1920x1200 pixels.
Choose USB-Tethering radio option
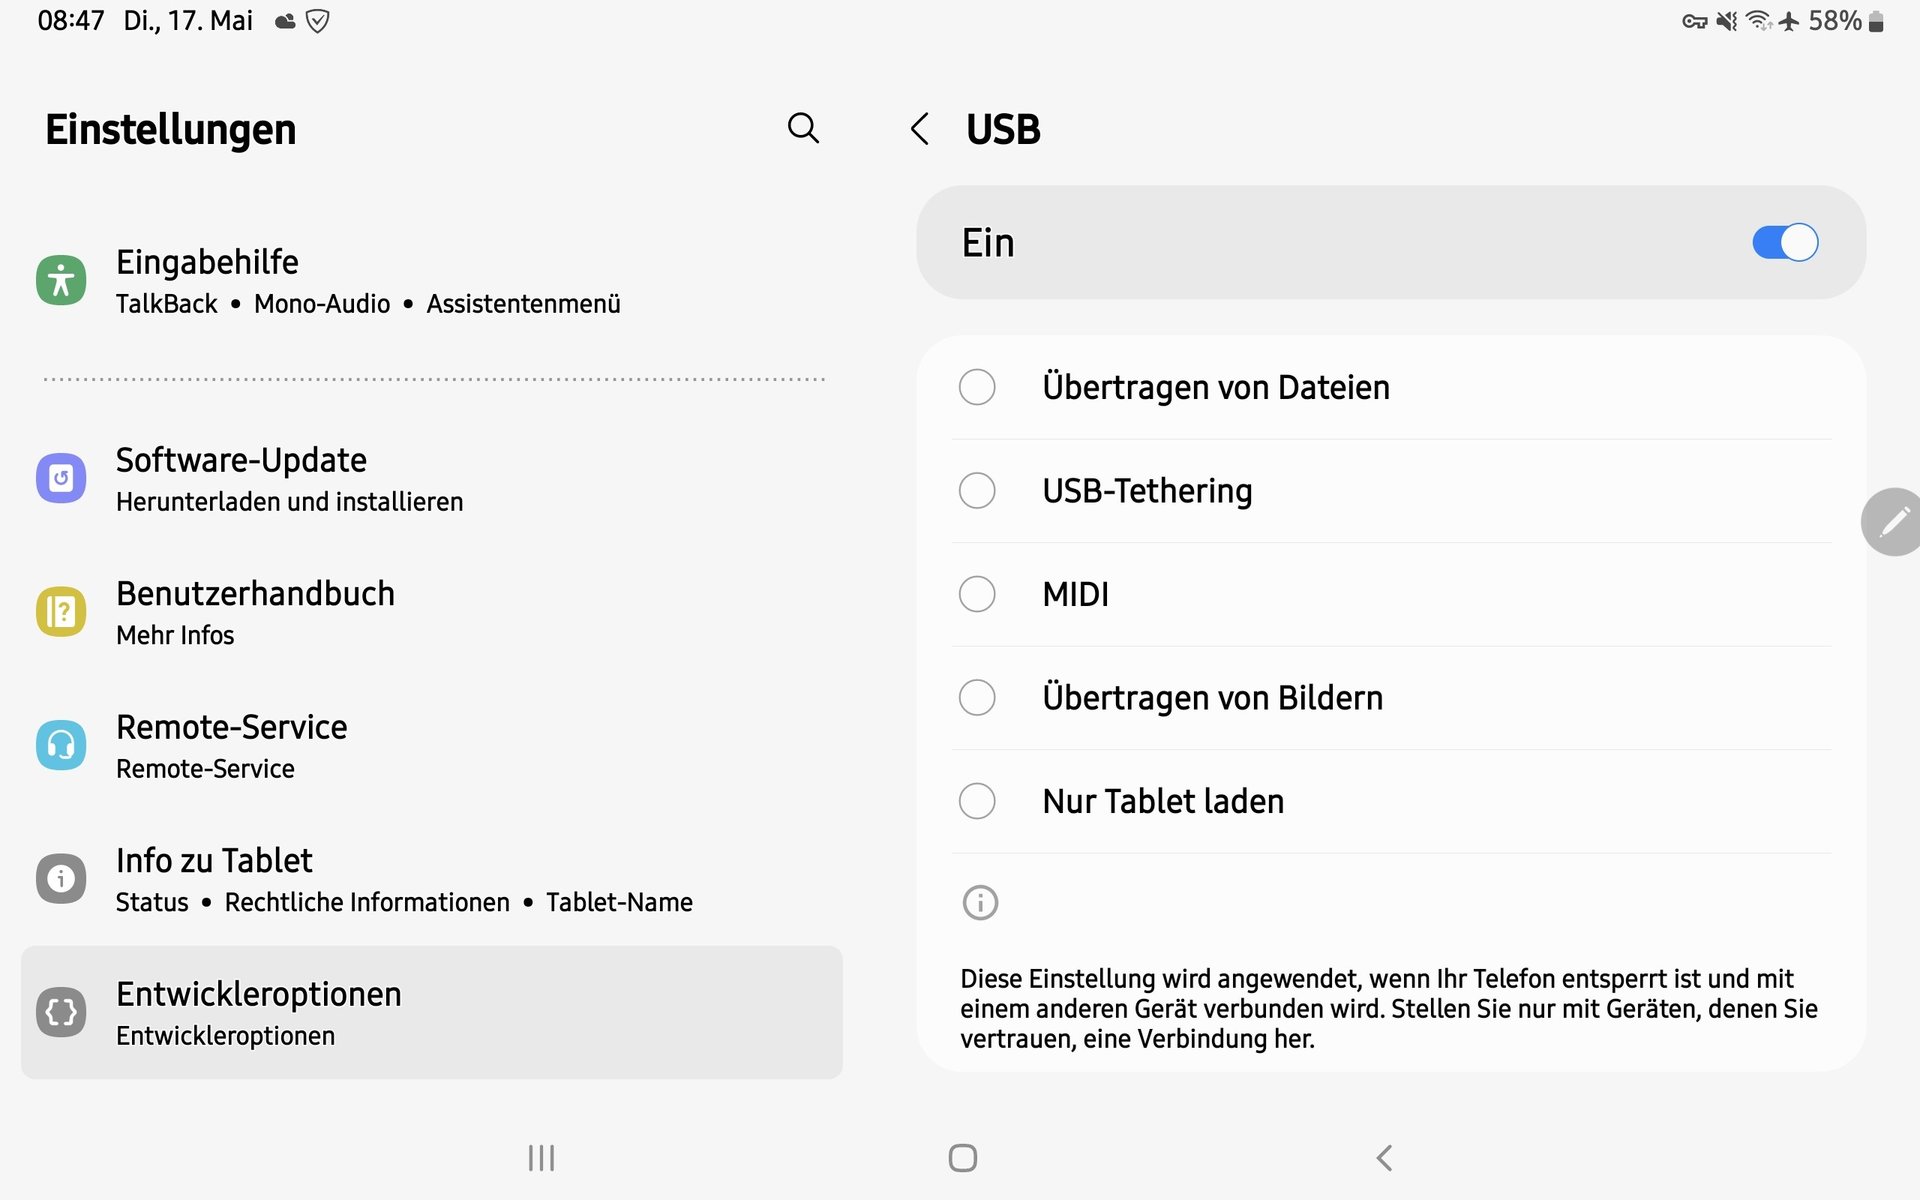tap(977, 491)
